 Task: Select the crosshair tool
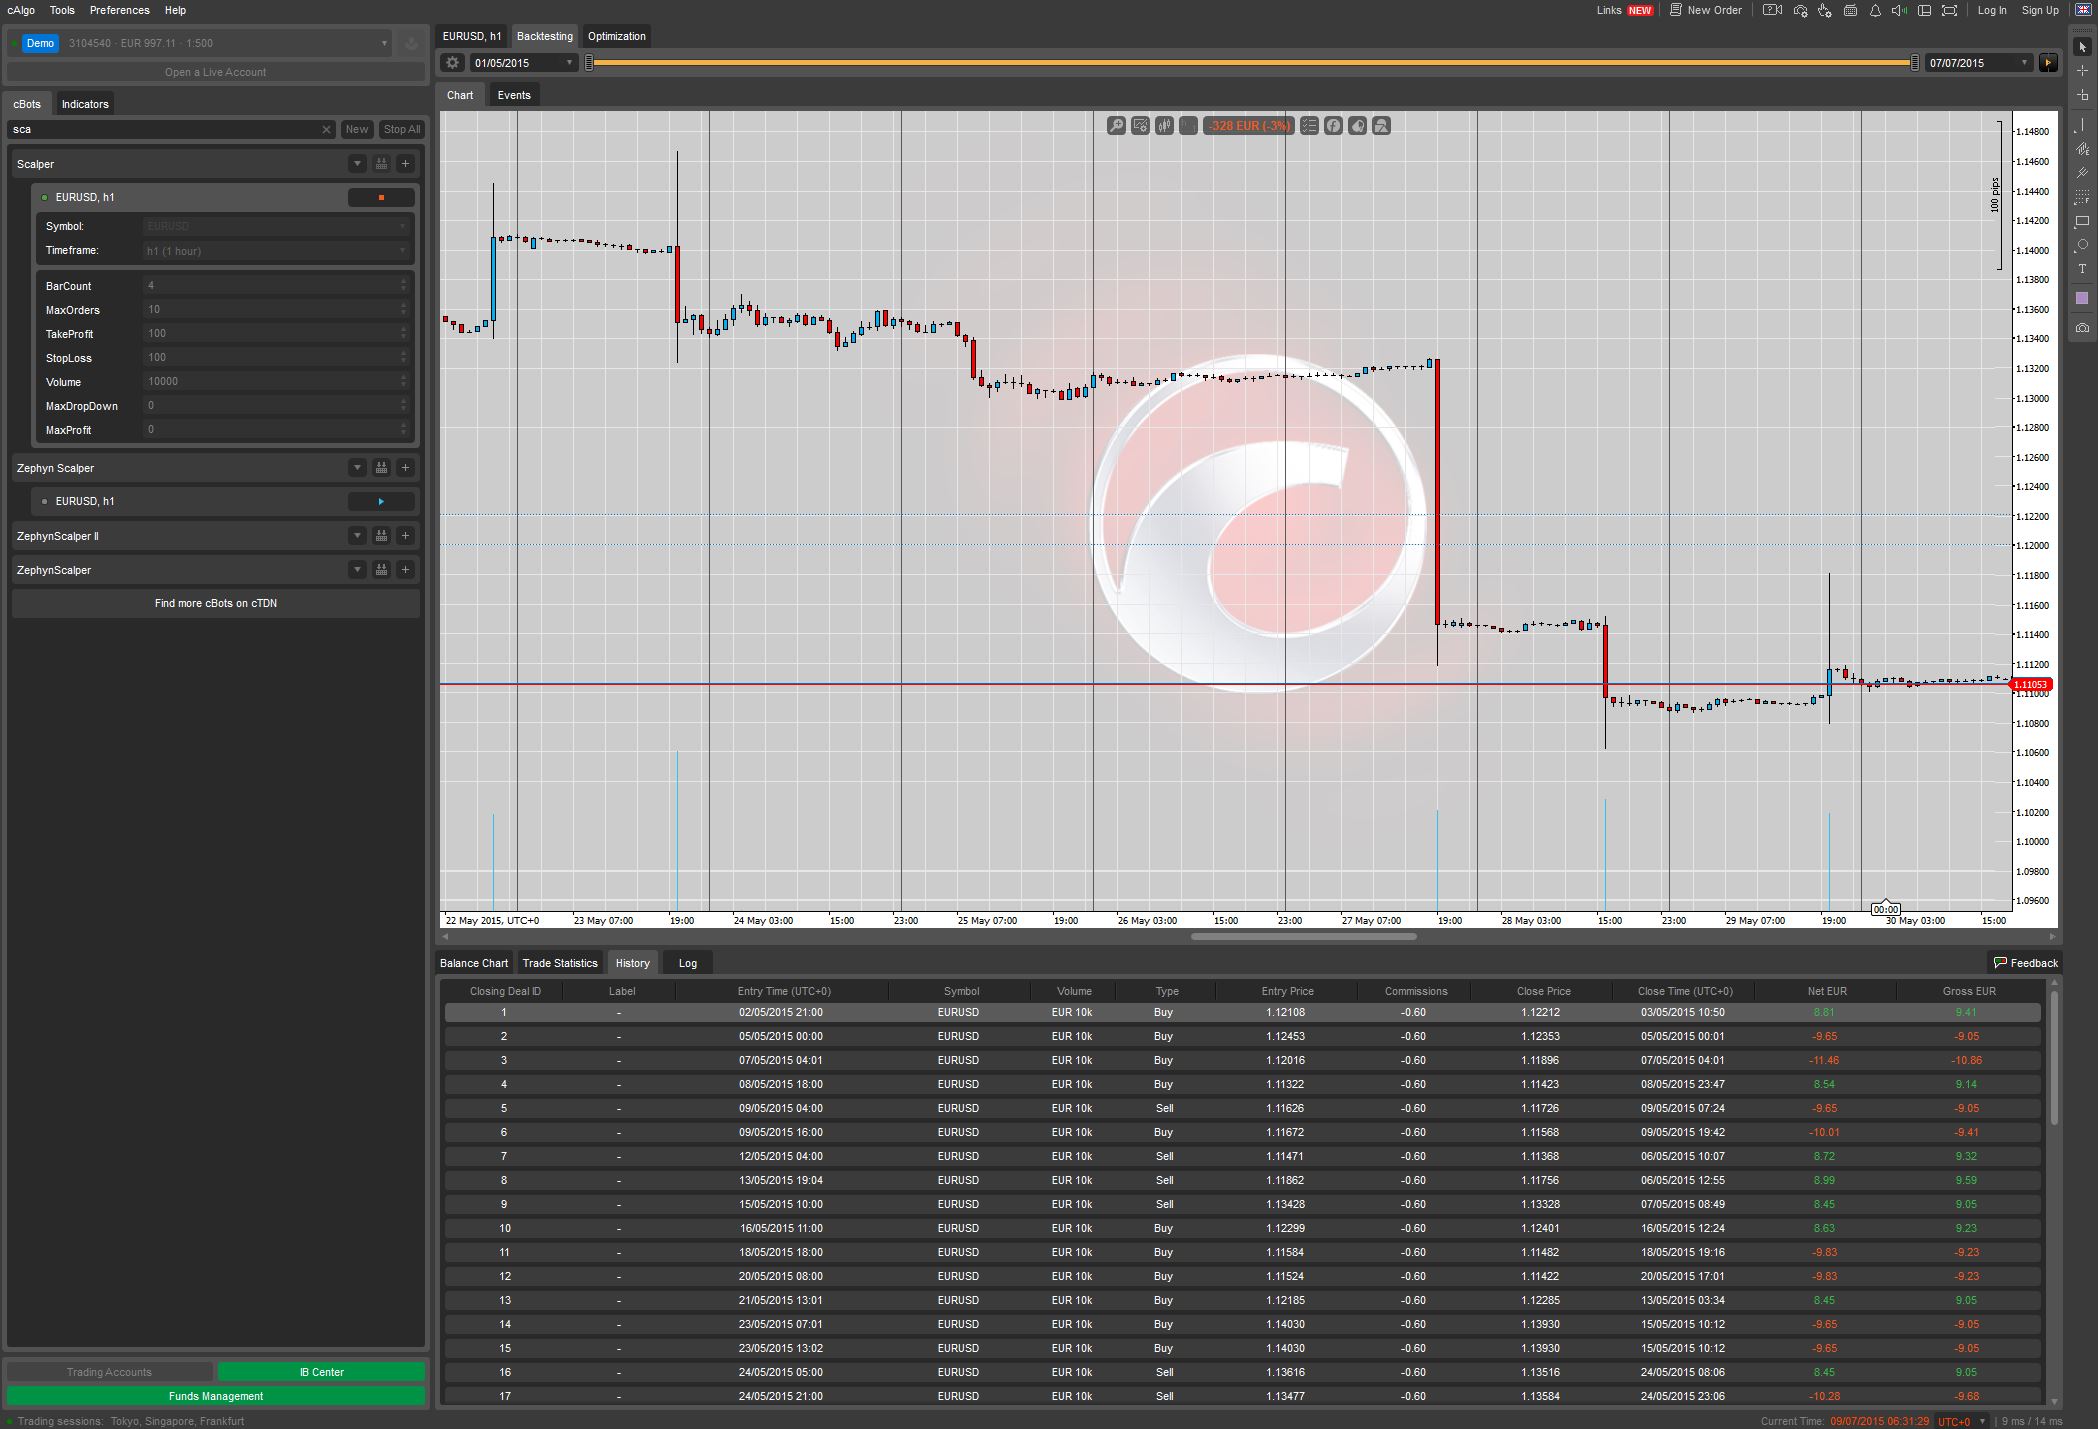click(x=2083, y=71)
